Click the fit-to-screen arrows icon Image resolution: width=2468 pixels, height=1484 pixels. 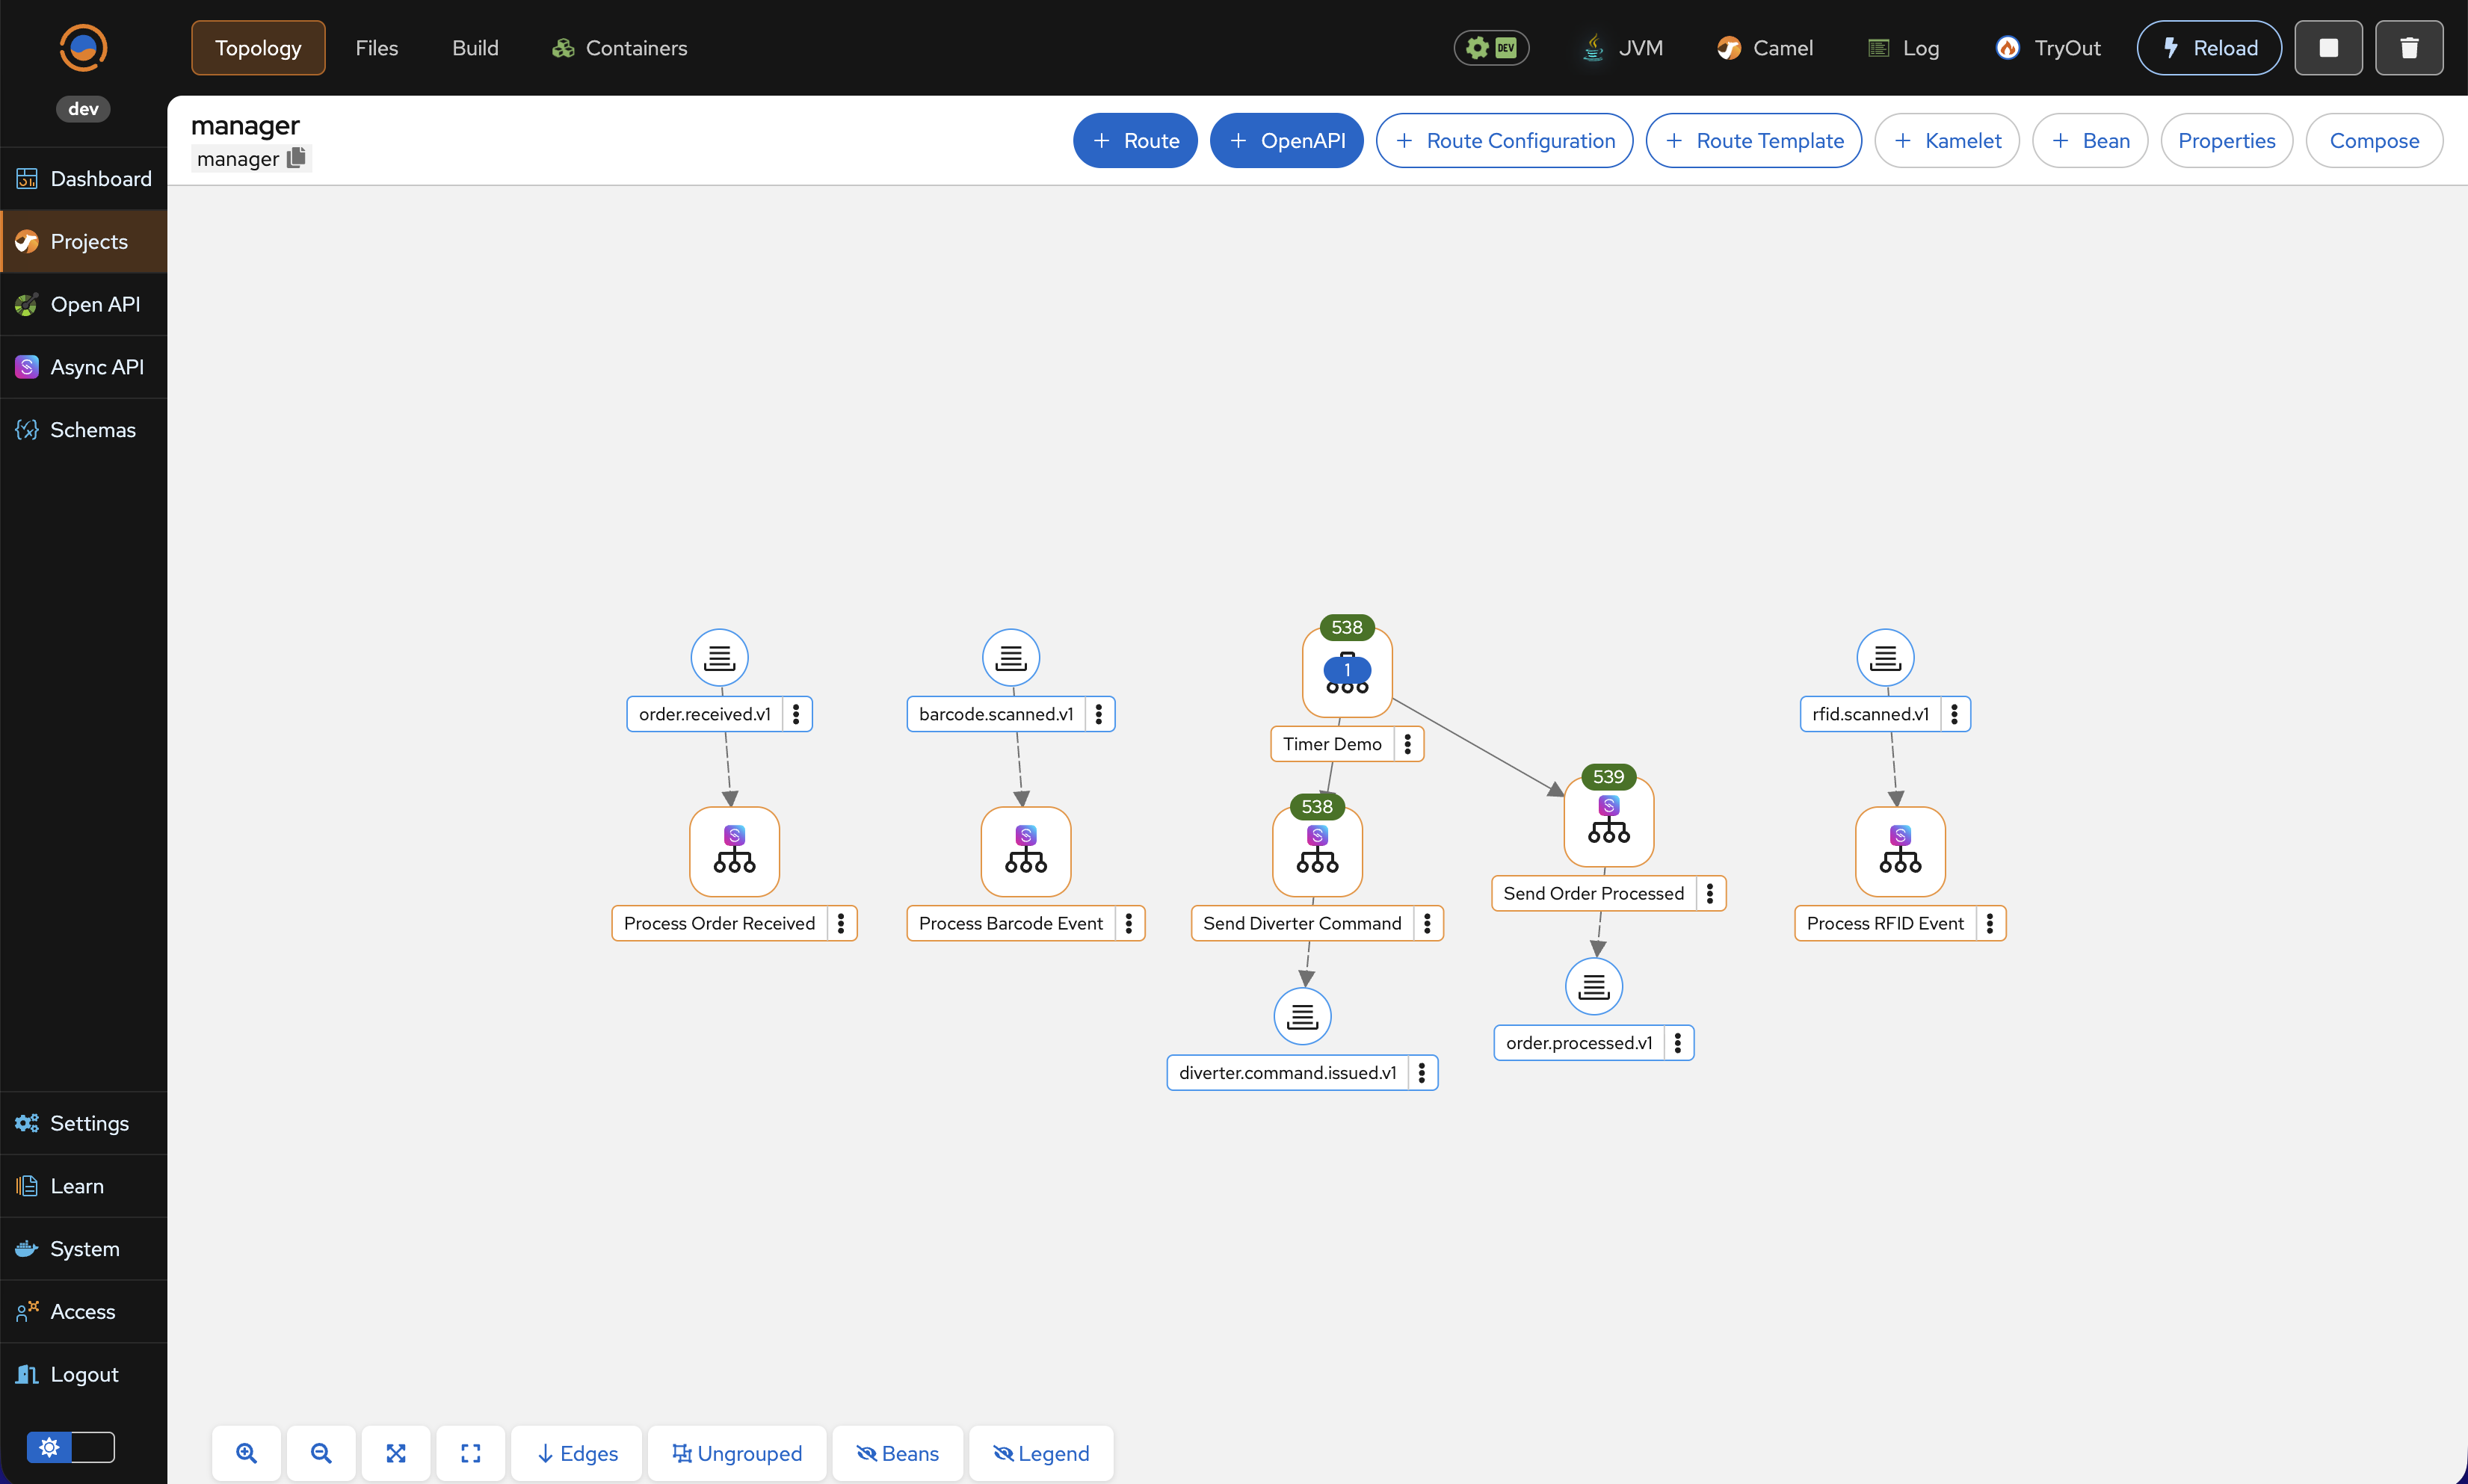coord(396,1453)
